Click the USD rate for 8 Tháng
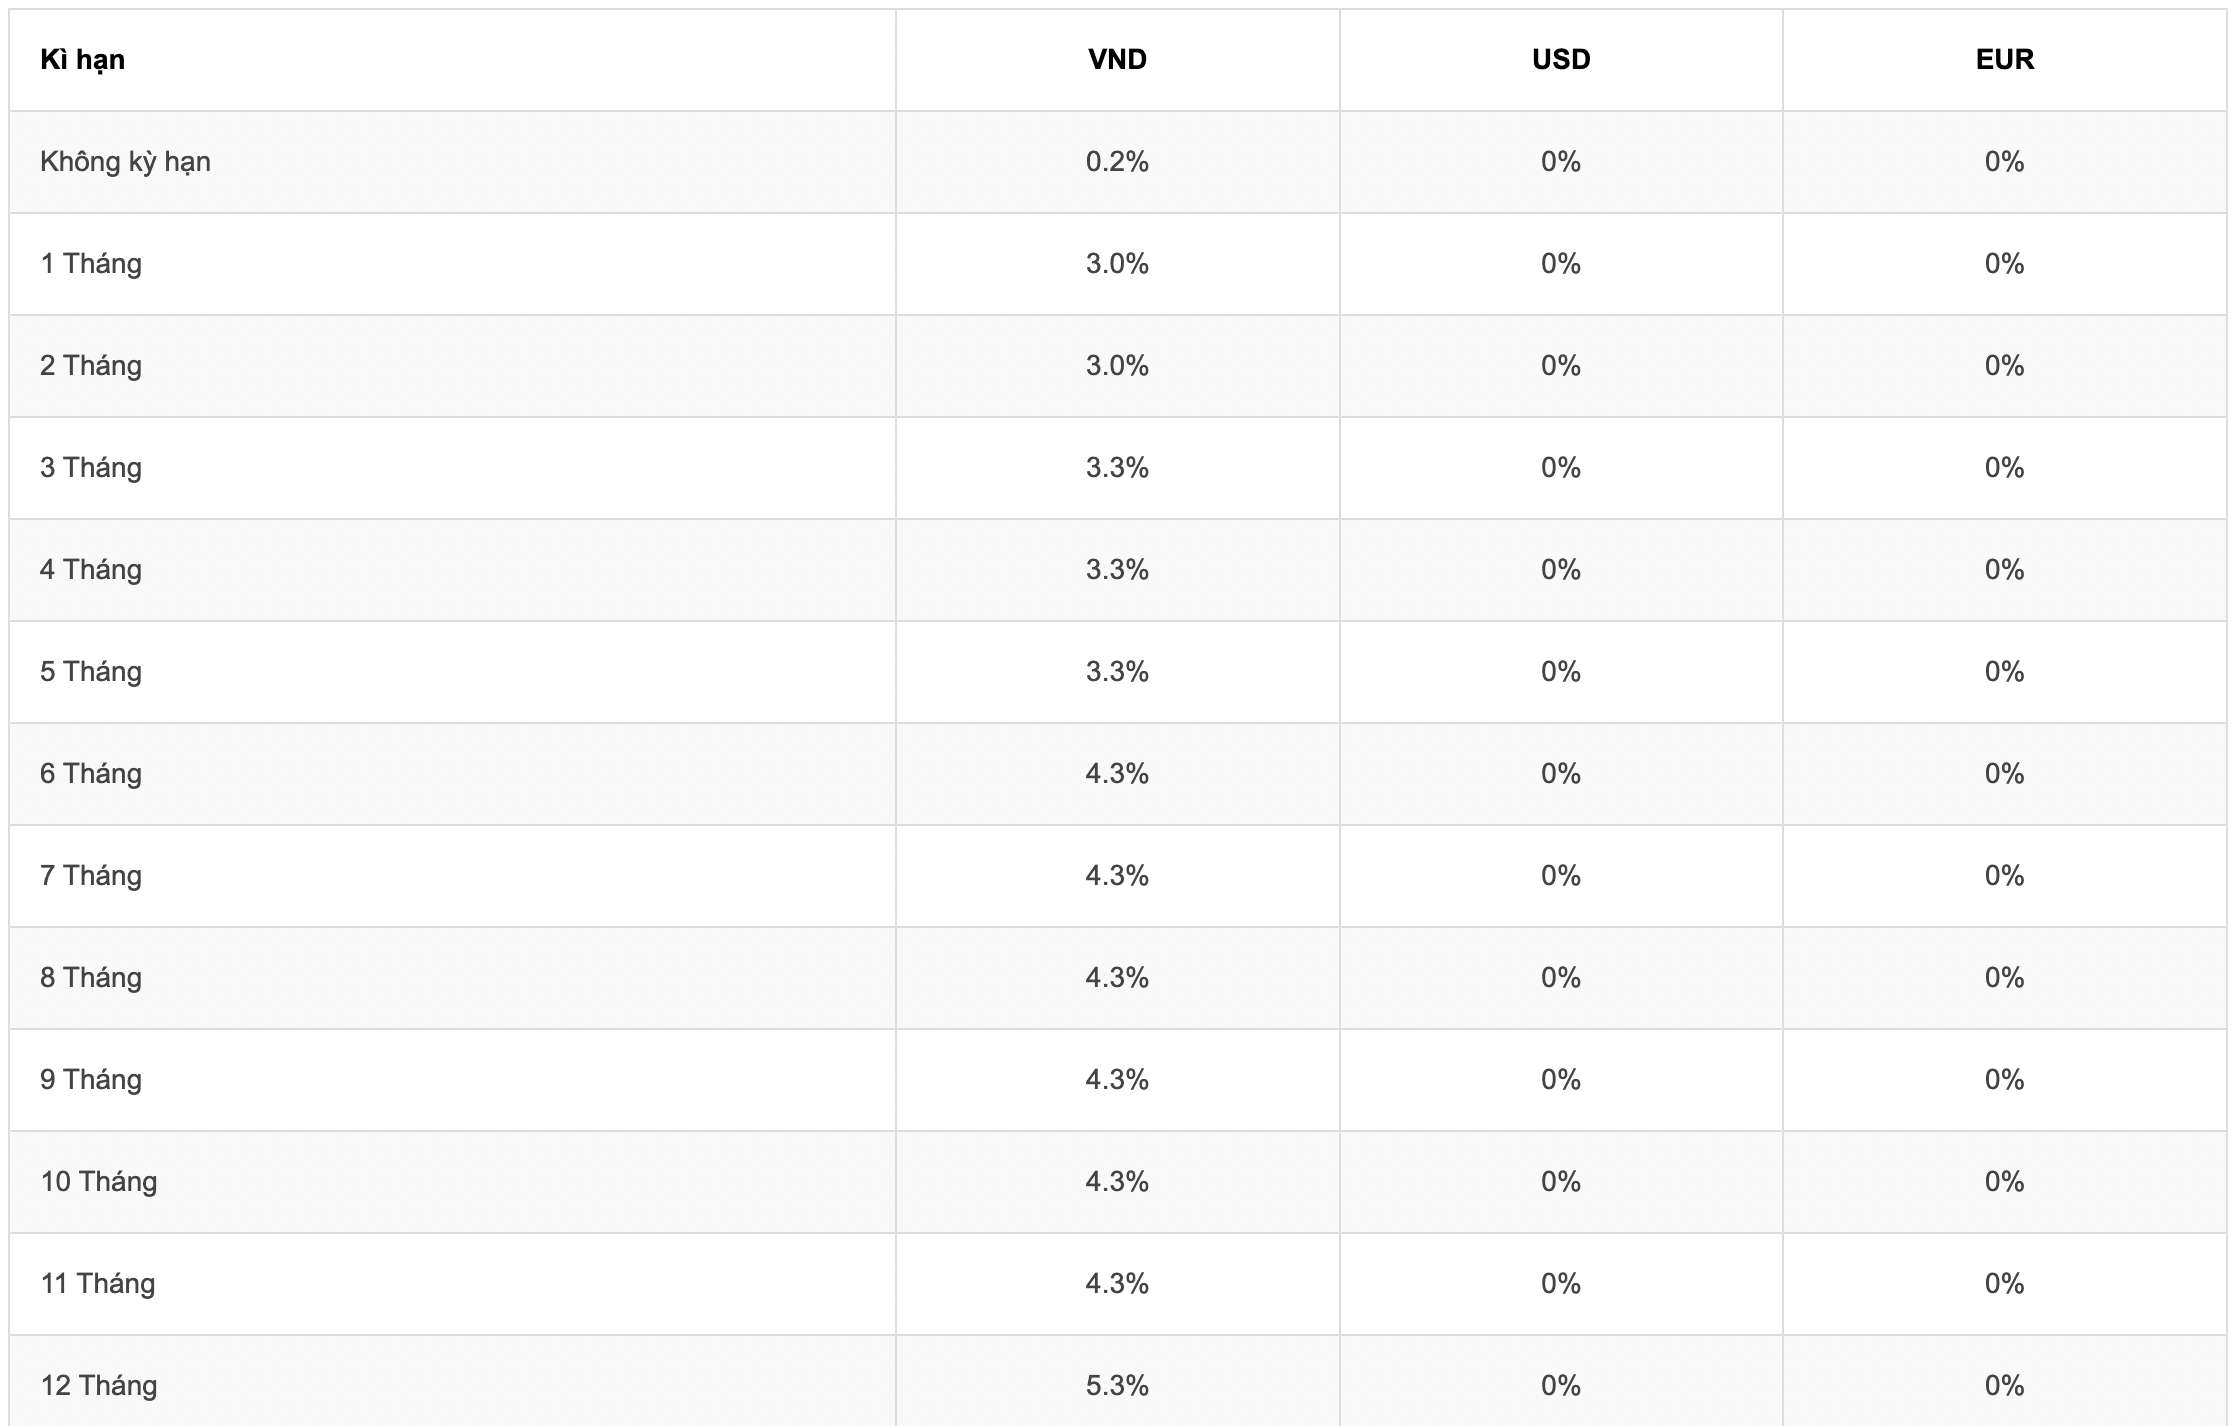The image size is (2234, 1426). click(1561, 978)
